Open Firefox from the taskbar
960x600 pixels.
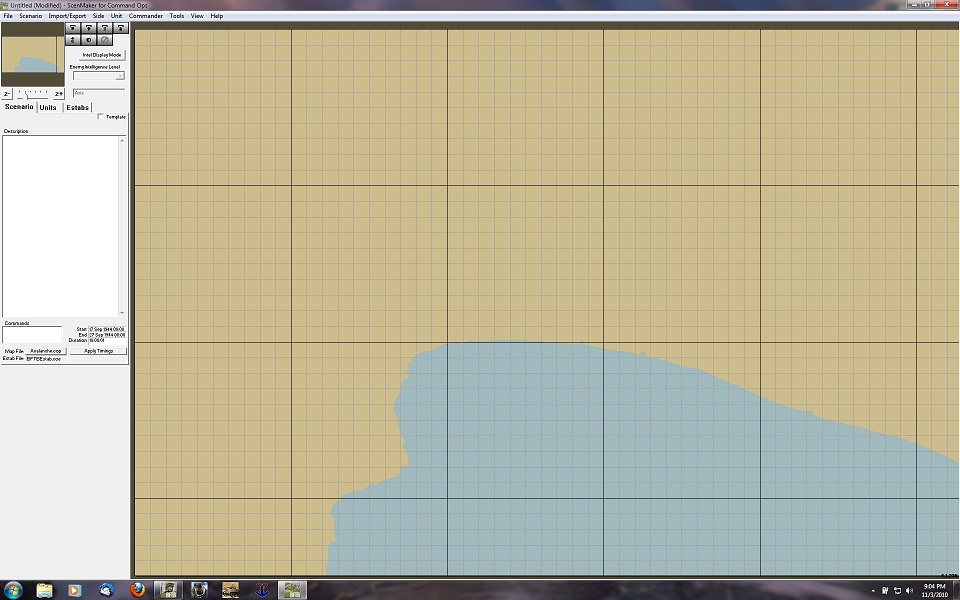pos(138,590)
